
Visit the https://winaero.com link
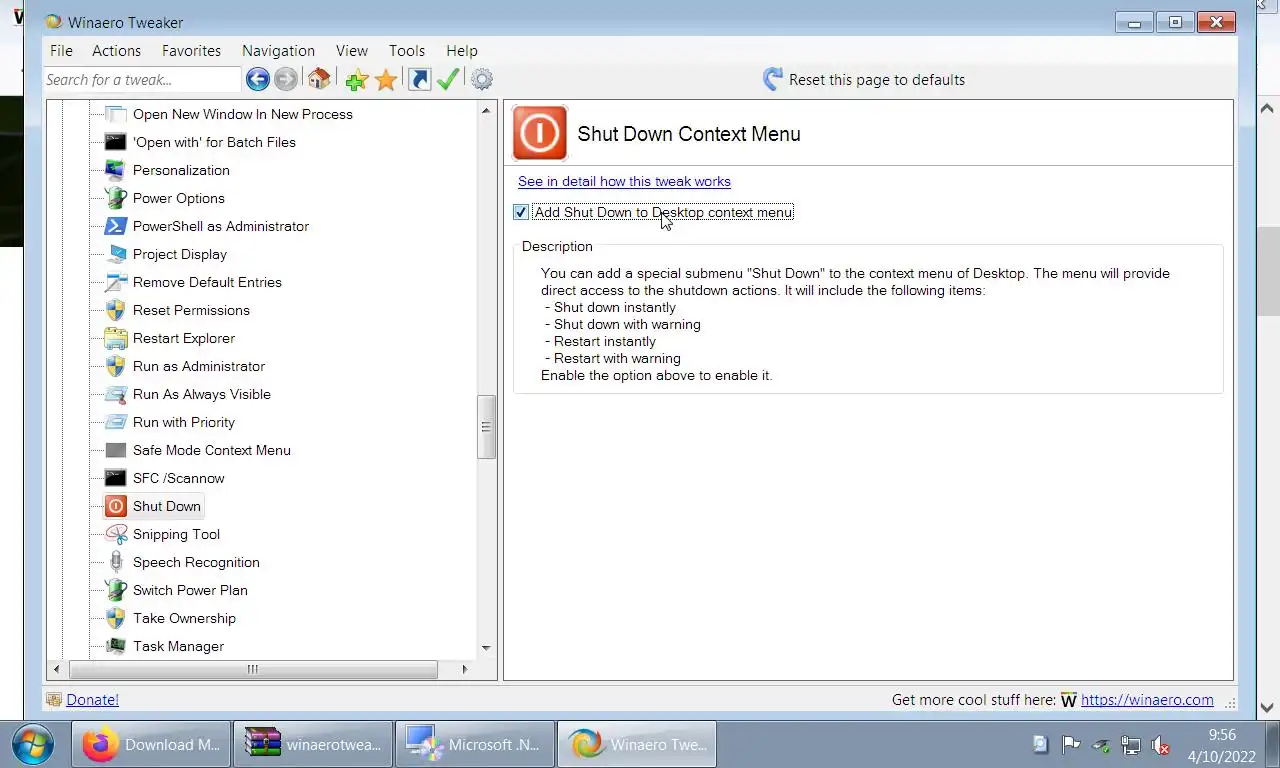point(1147,700)
